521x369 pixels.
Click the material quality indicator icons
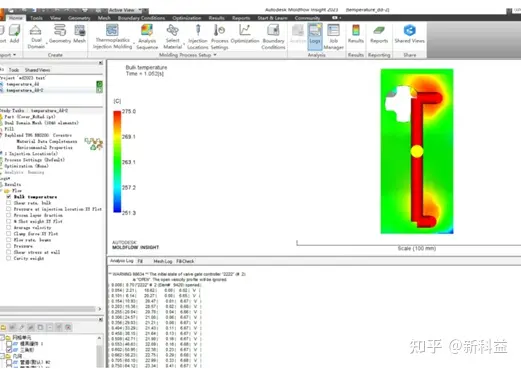tap(94, 144)
